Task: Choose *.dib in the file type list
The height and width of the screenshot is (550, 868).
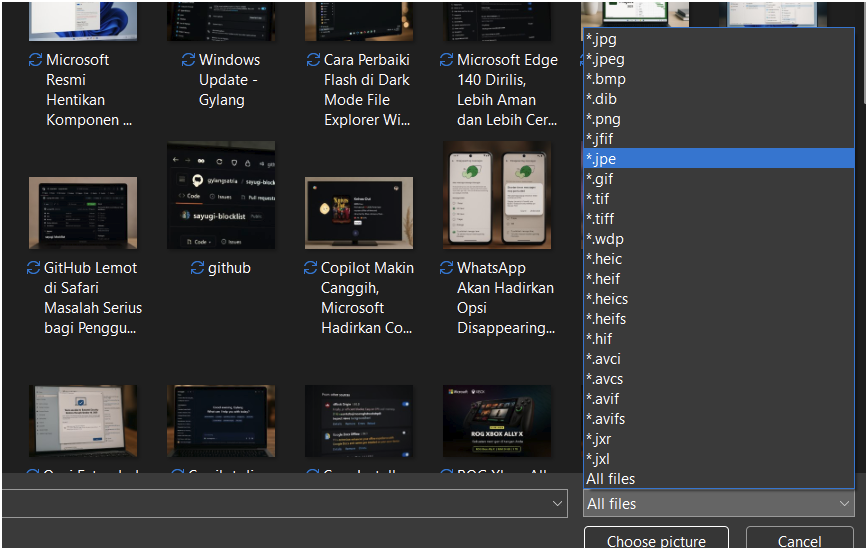Action: point(719,98)
